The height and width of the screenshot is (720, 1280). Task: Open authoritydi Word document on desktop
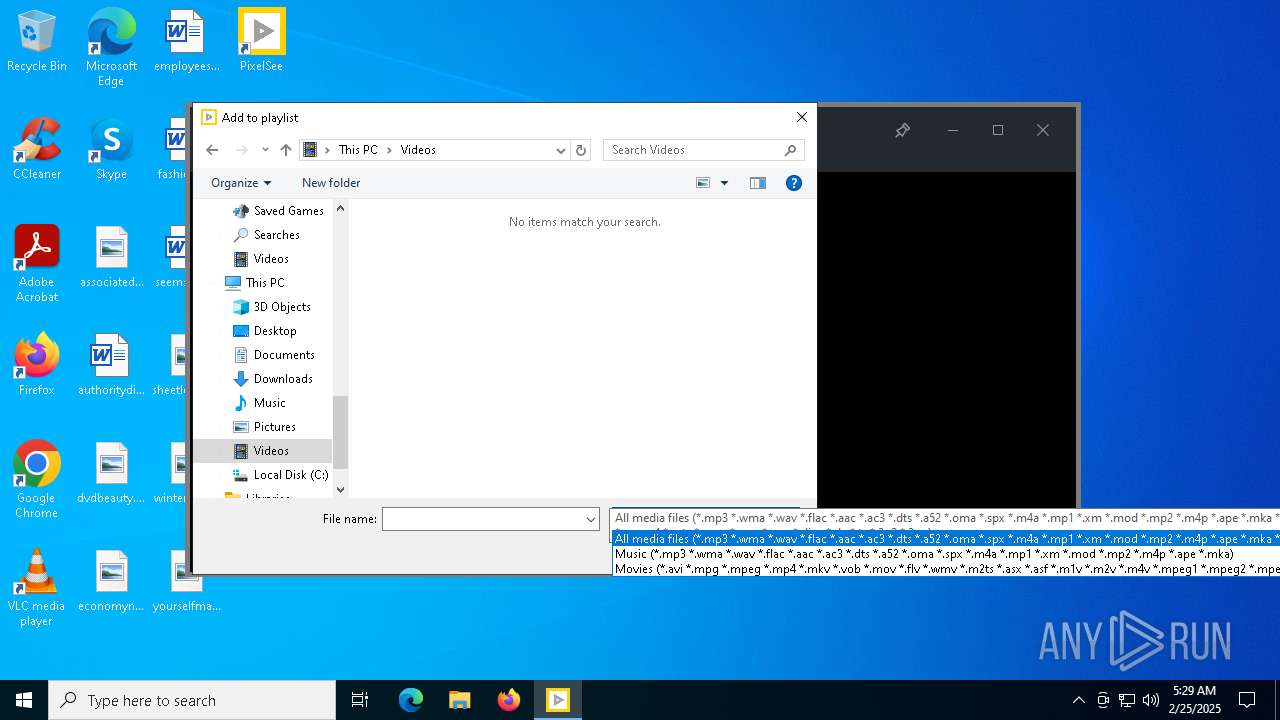point(111,366)
